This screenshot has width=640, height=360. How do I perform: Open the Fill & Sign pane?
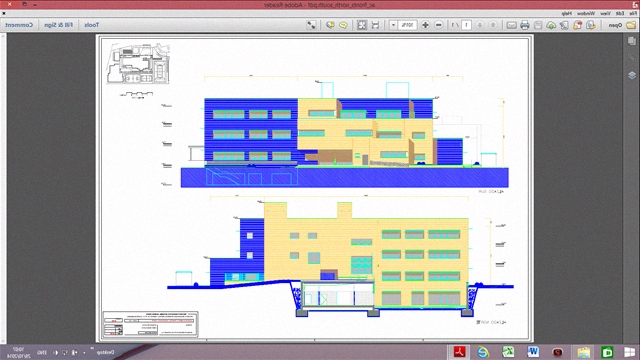click(58, 25)
